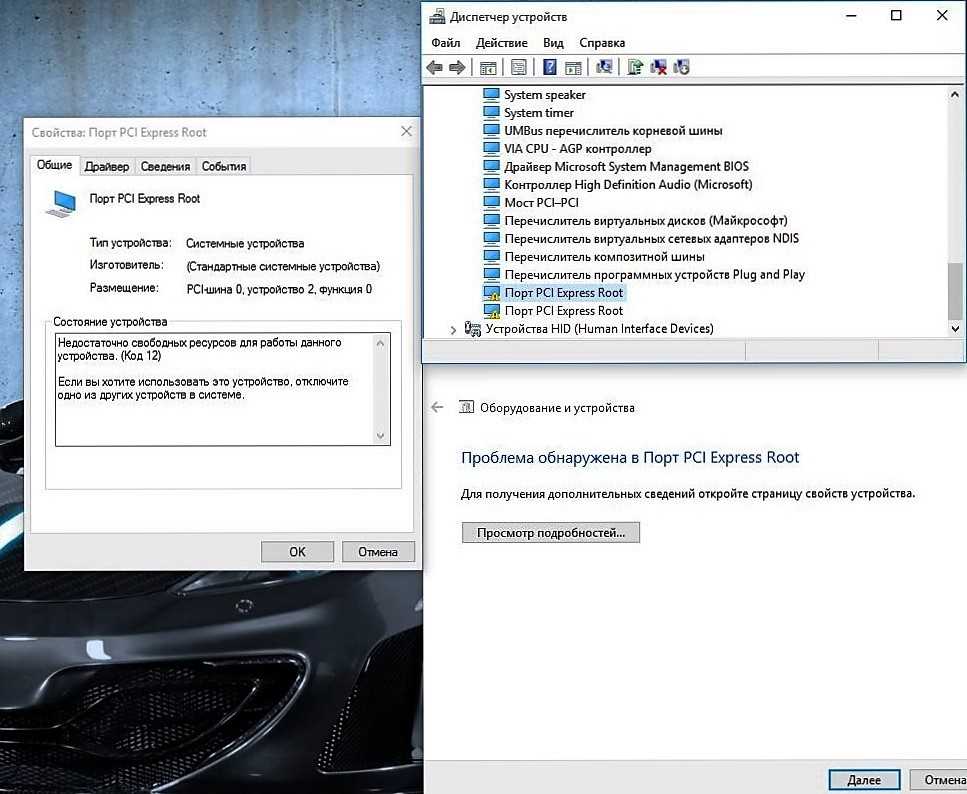Click the warning icon of the highlighted Порт PCI Express Root
This screenshot has width=967, height=794.
point(492,293)
